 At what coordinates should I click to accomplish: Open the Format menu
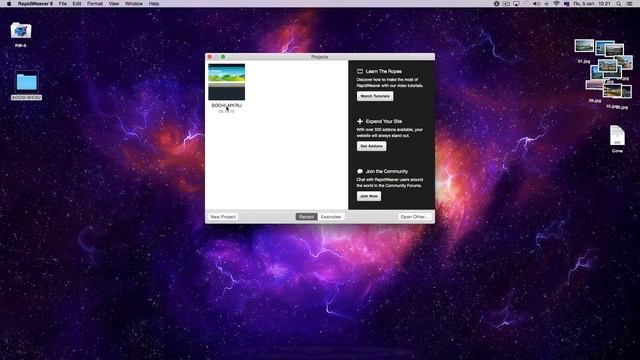coord(95,4)
